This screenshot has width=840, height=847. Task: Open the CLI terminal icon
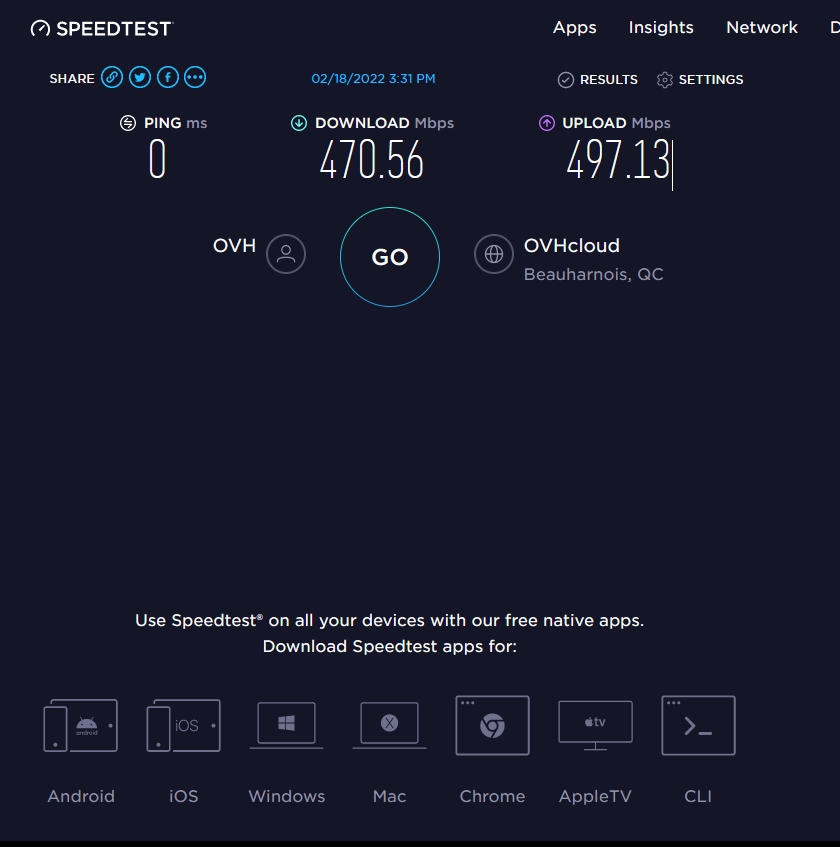pos(698,726)
